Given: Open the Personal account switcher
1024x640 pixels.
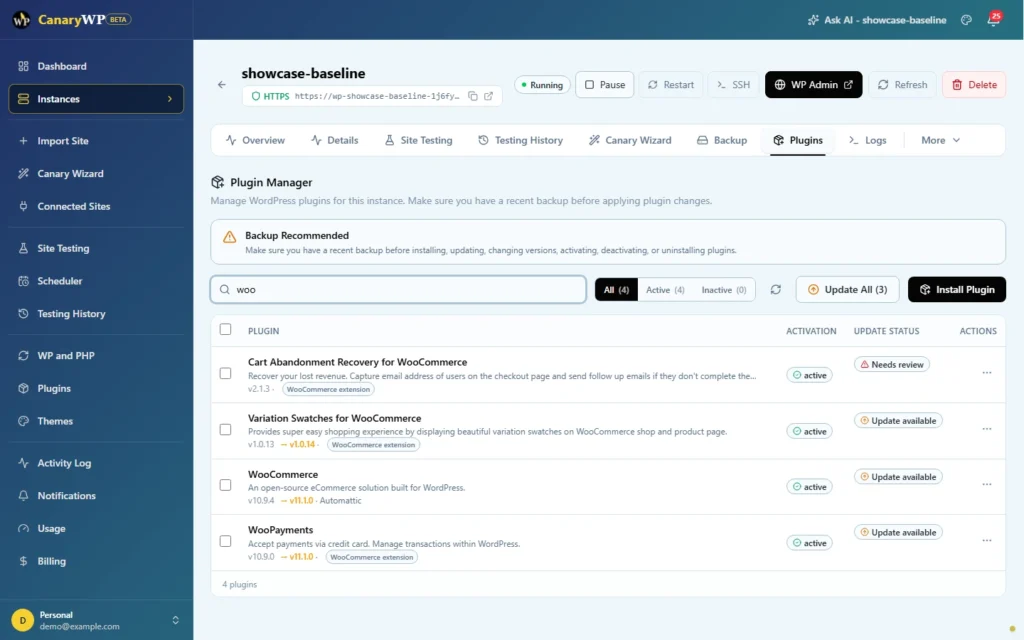Looking at the screenshot, I should 96,620.
